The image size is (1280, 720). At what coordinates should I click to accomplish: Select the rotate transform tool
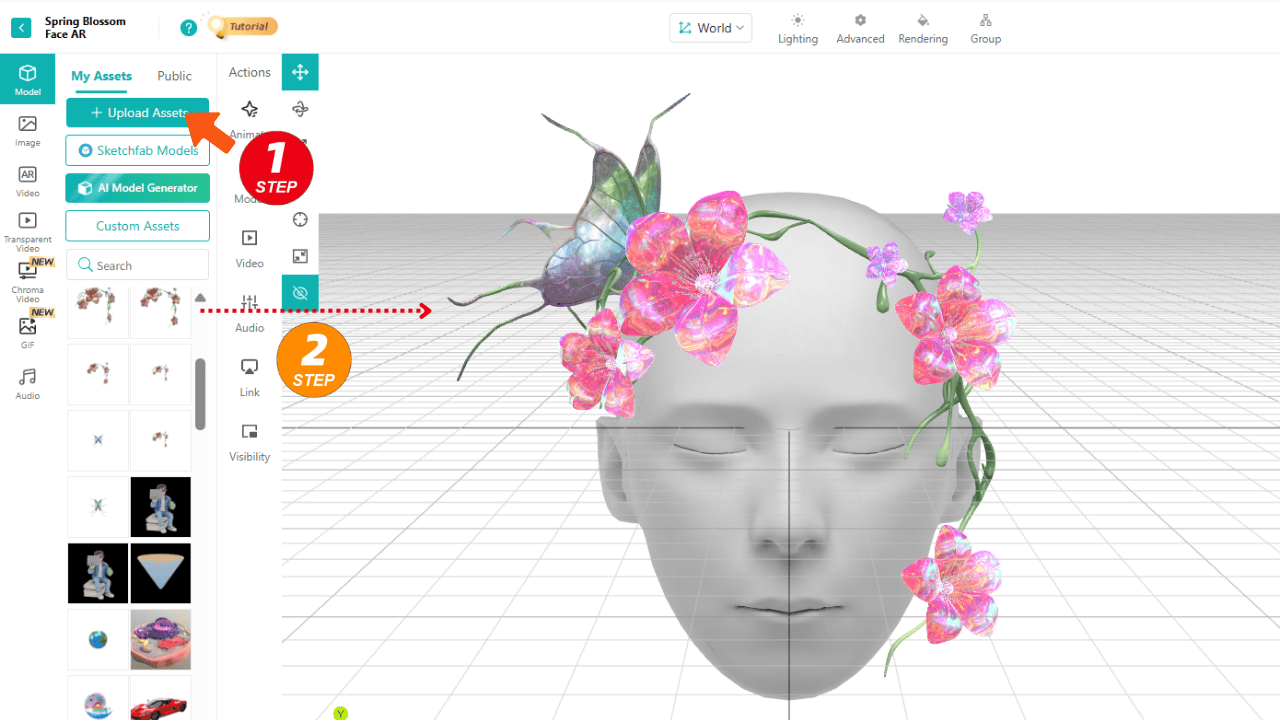pos(300,109)
